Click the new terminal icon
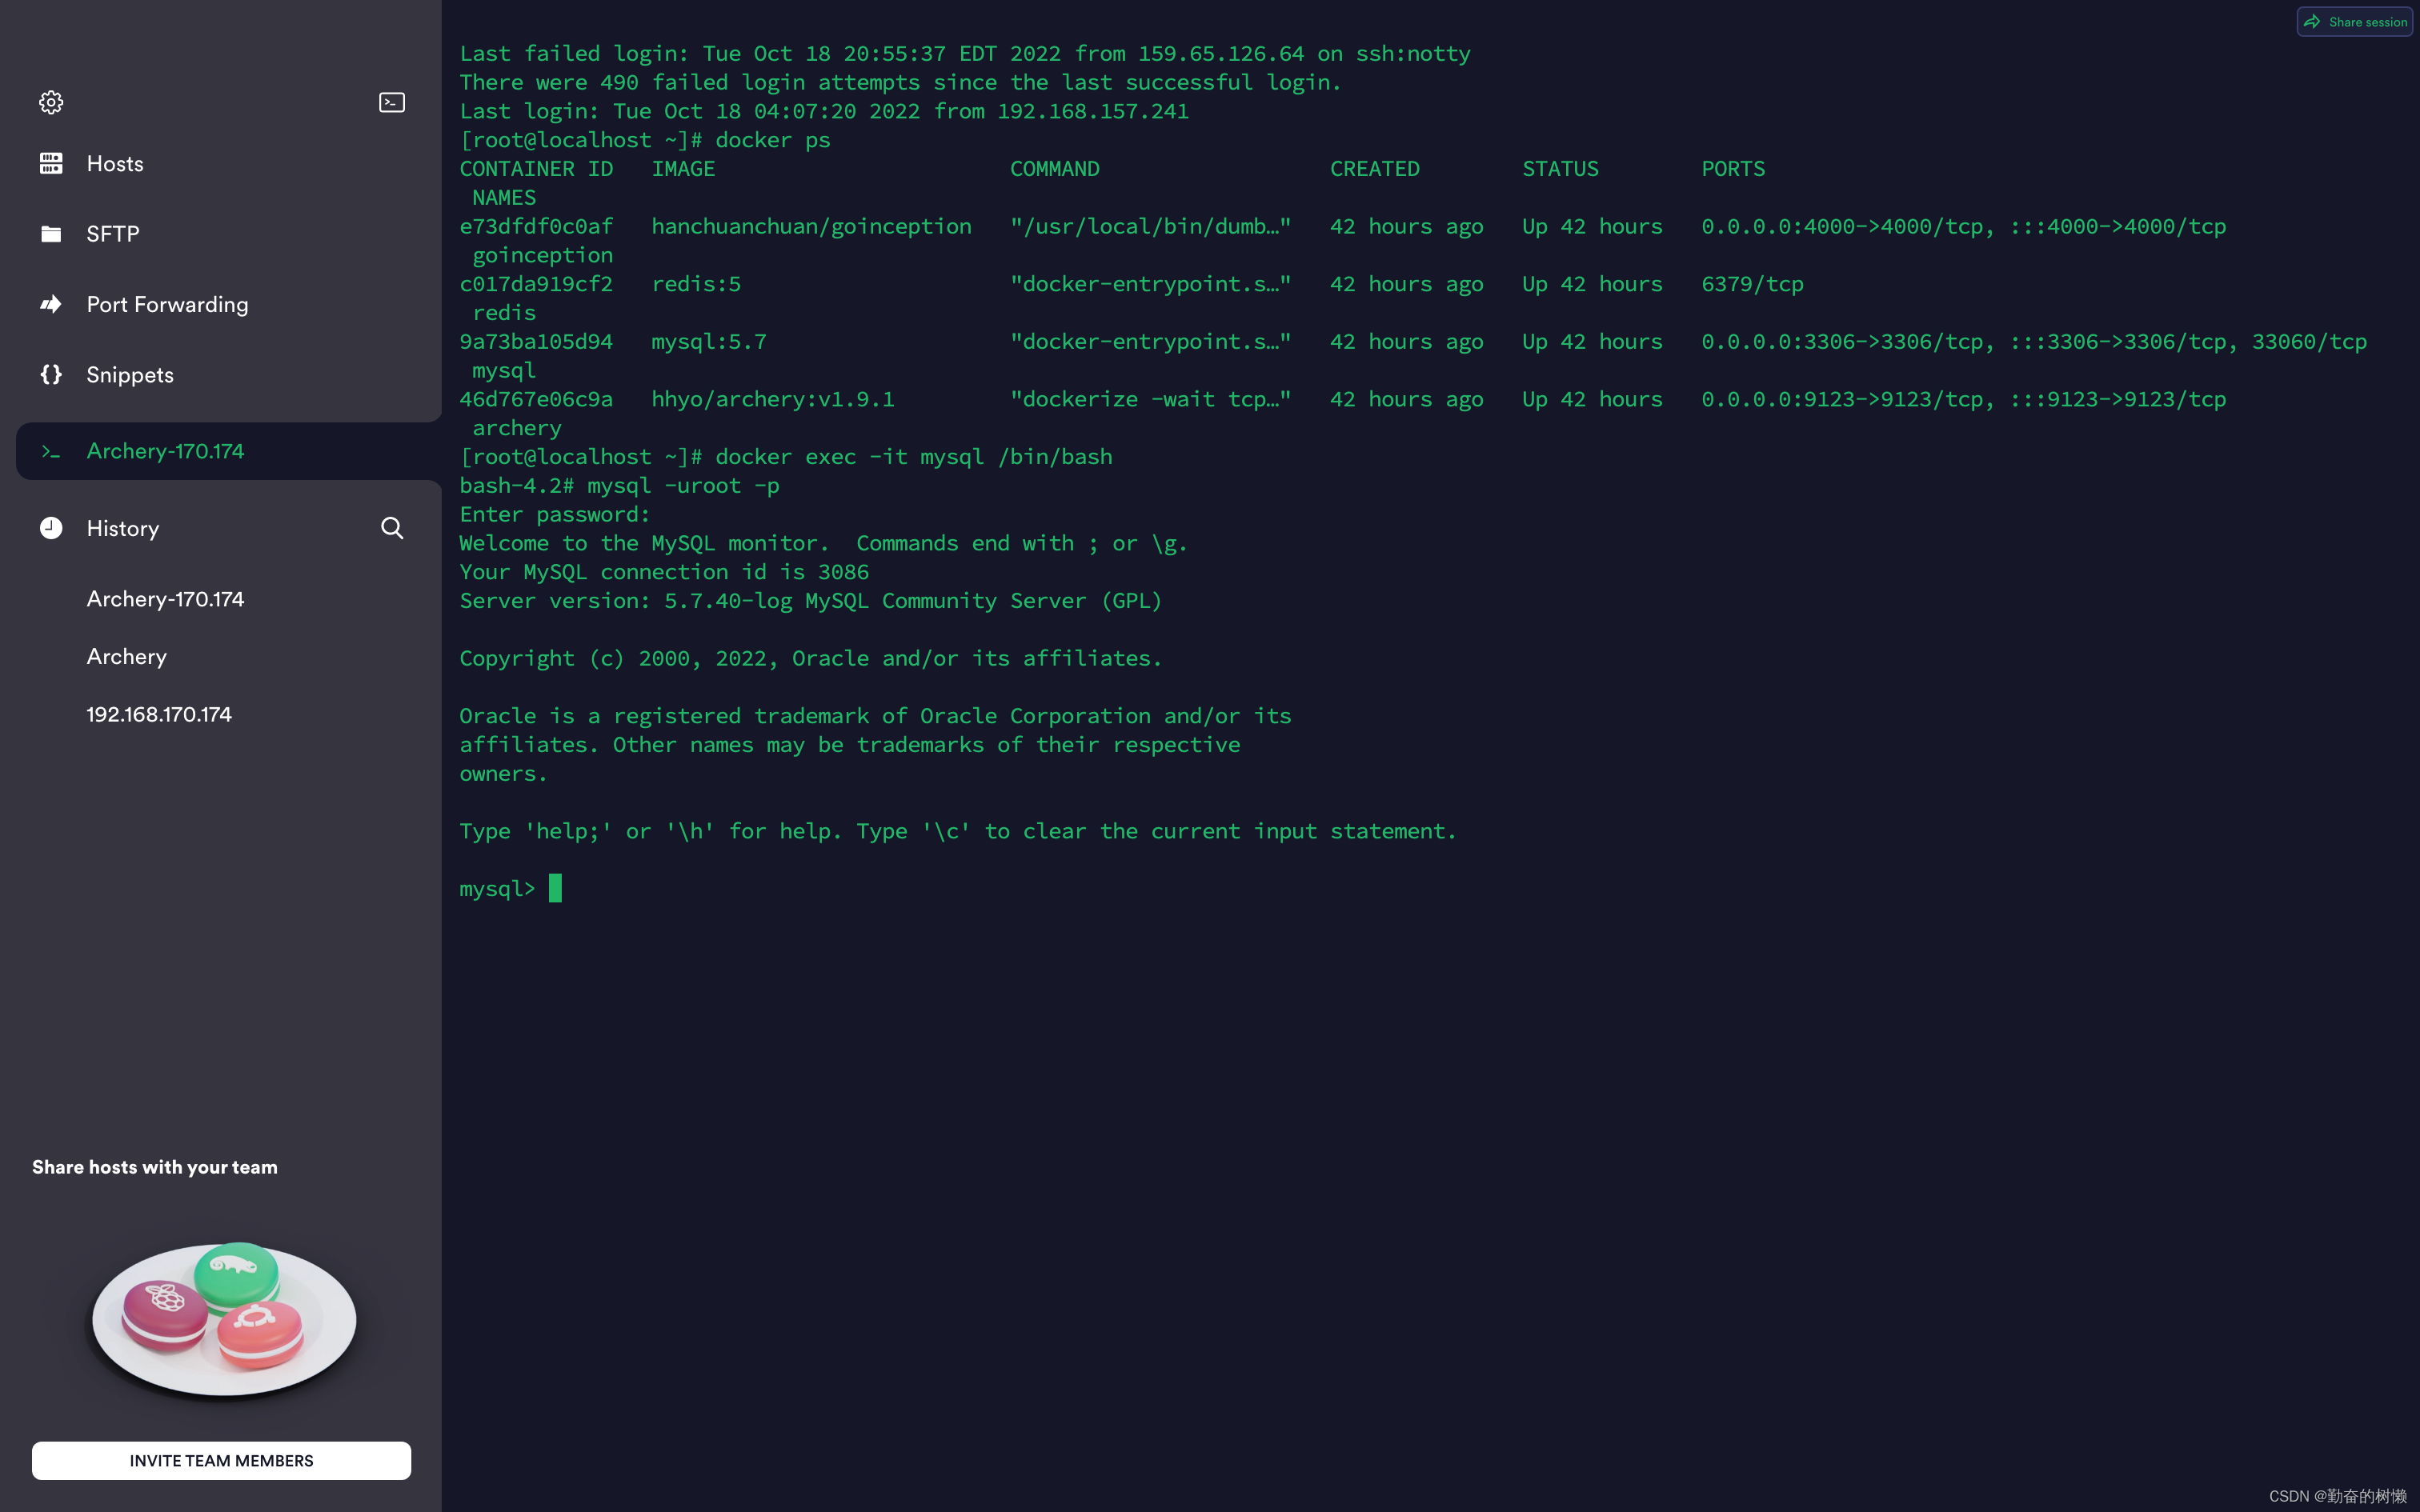This screenshot has height=1512, width=2420. pos(392,102)
